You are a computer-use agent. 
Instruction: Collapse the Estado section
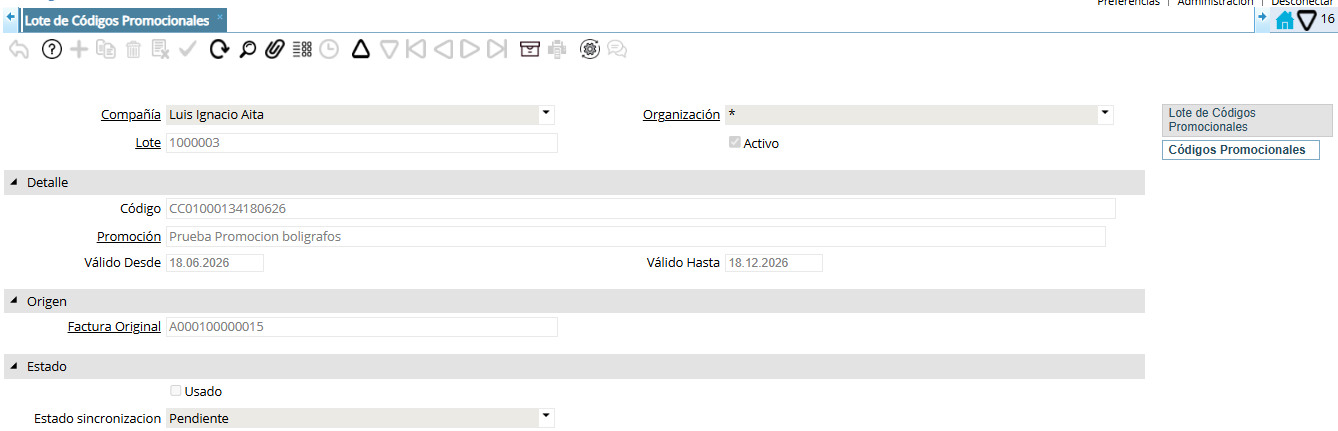coord(14,367)
